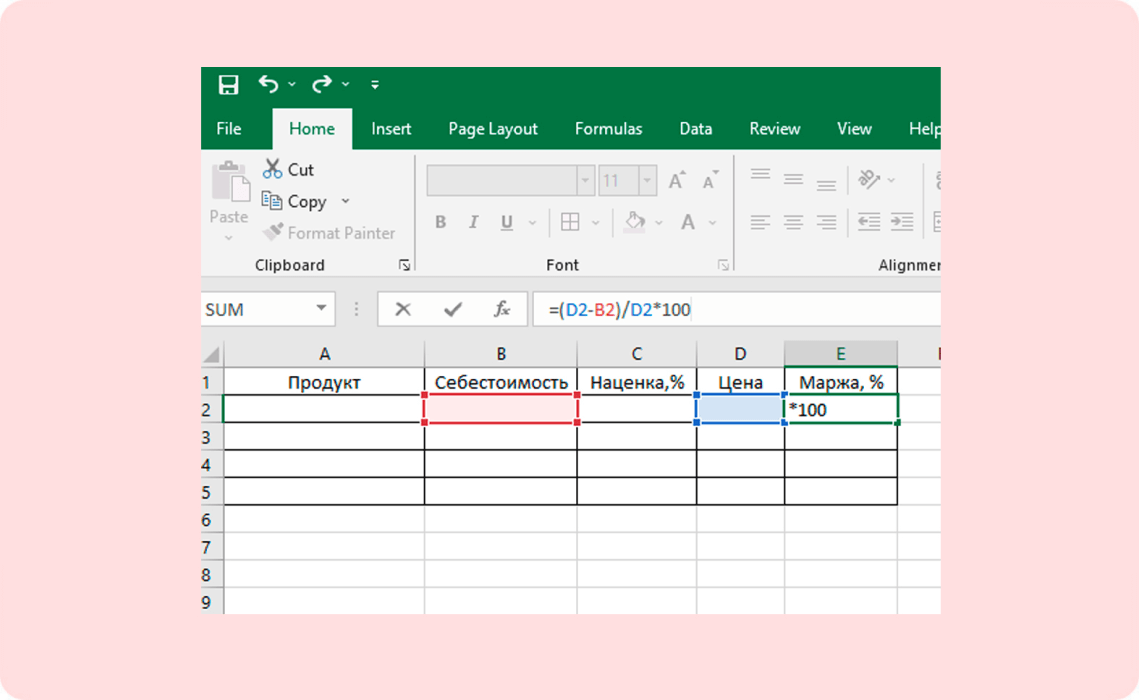Center text horizontally in the cell

(793, 222)
